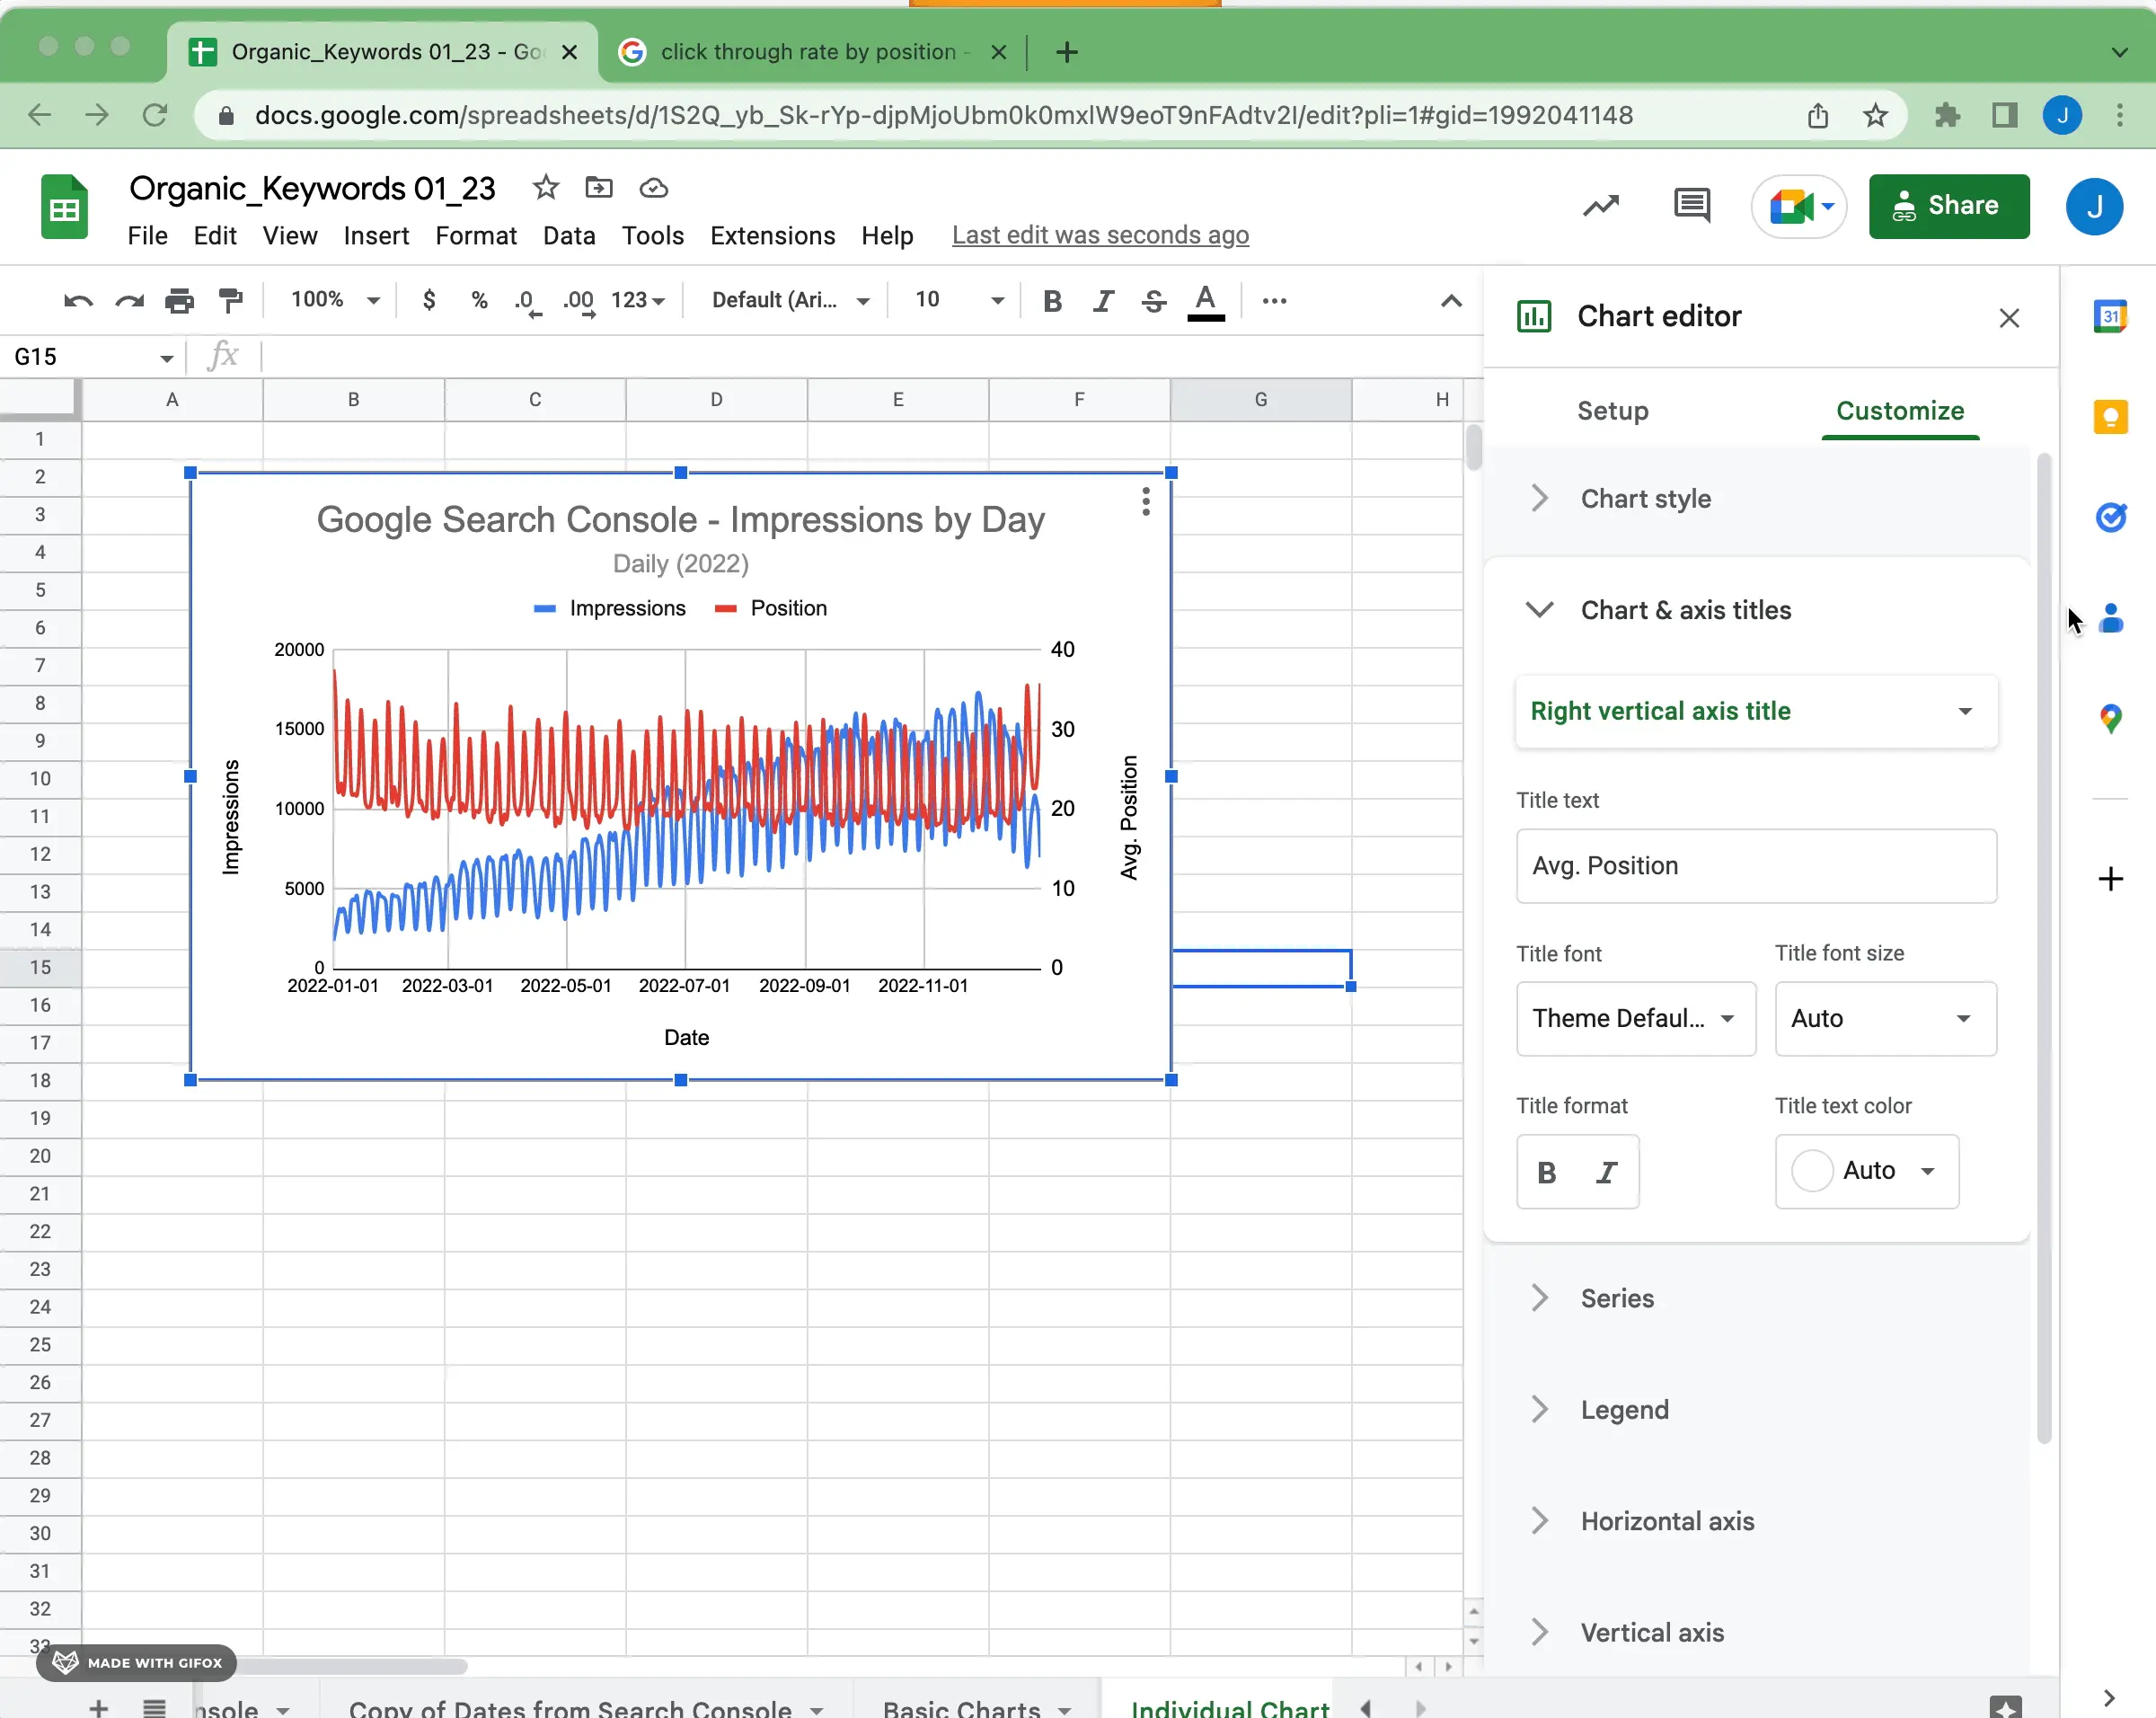Screen dimensions: 2156x1718
Task: Click the bold formatting icon in title format
Action: 1546,1171
